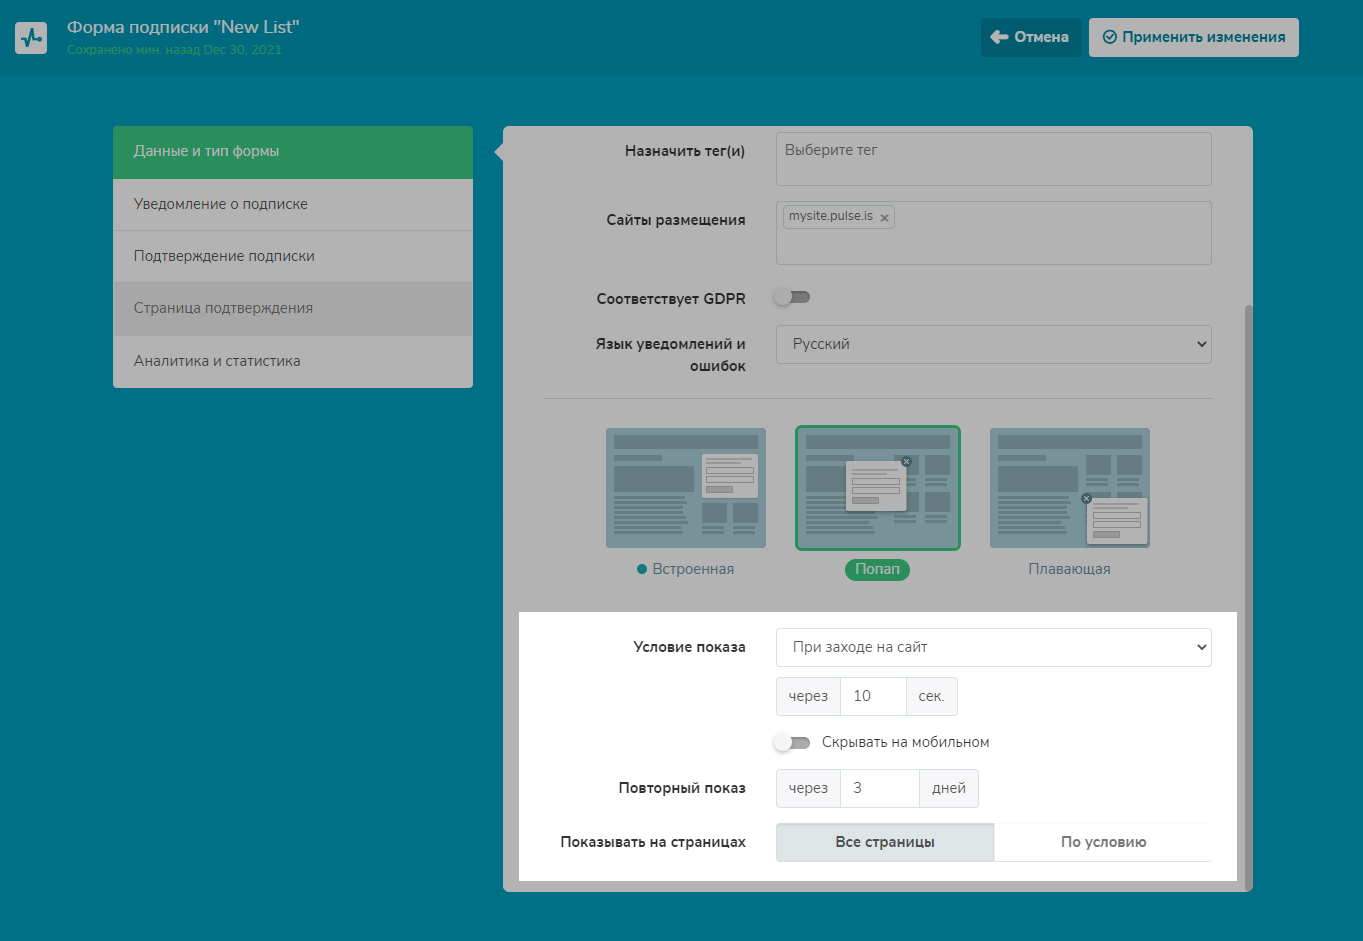Screen dimensions: 1363x941
Task: Toggle the GDPR compliance switch
Action: click(792, 297)
